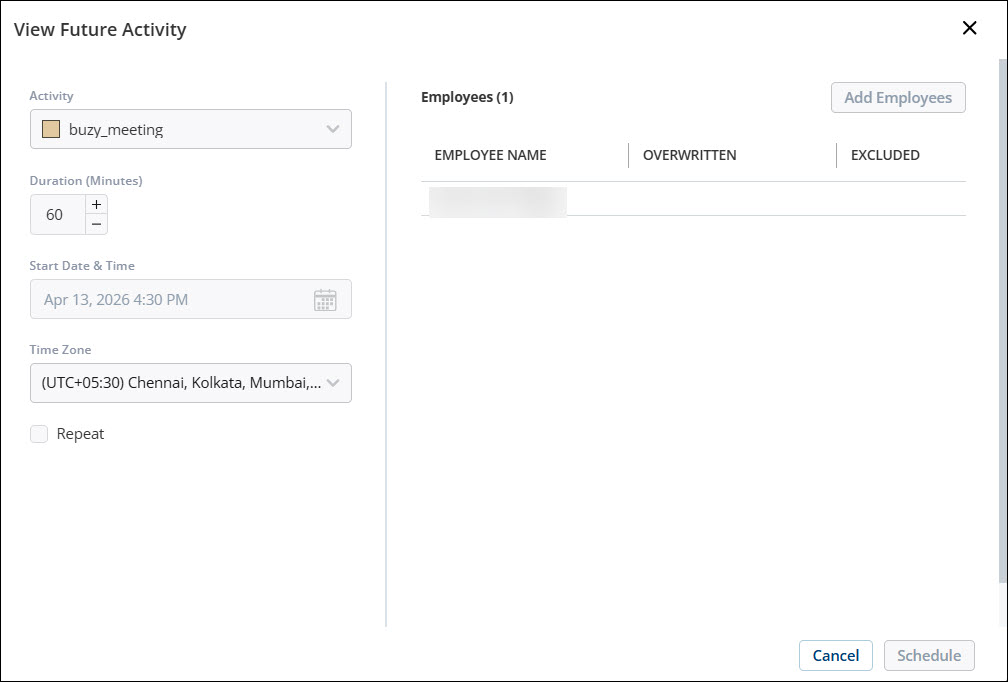The height and width of the screenshot is (682, 1008).
Task: Increase duration with the plus button
Action: click(96, 204)
